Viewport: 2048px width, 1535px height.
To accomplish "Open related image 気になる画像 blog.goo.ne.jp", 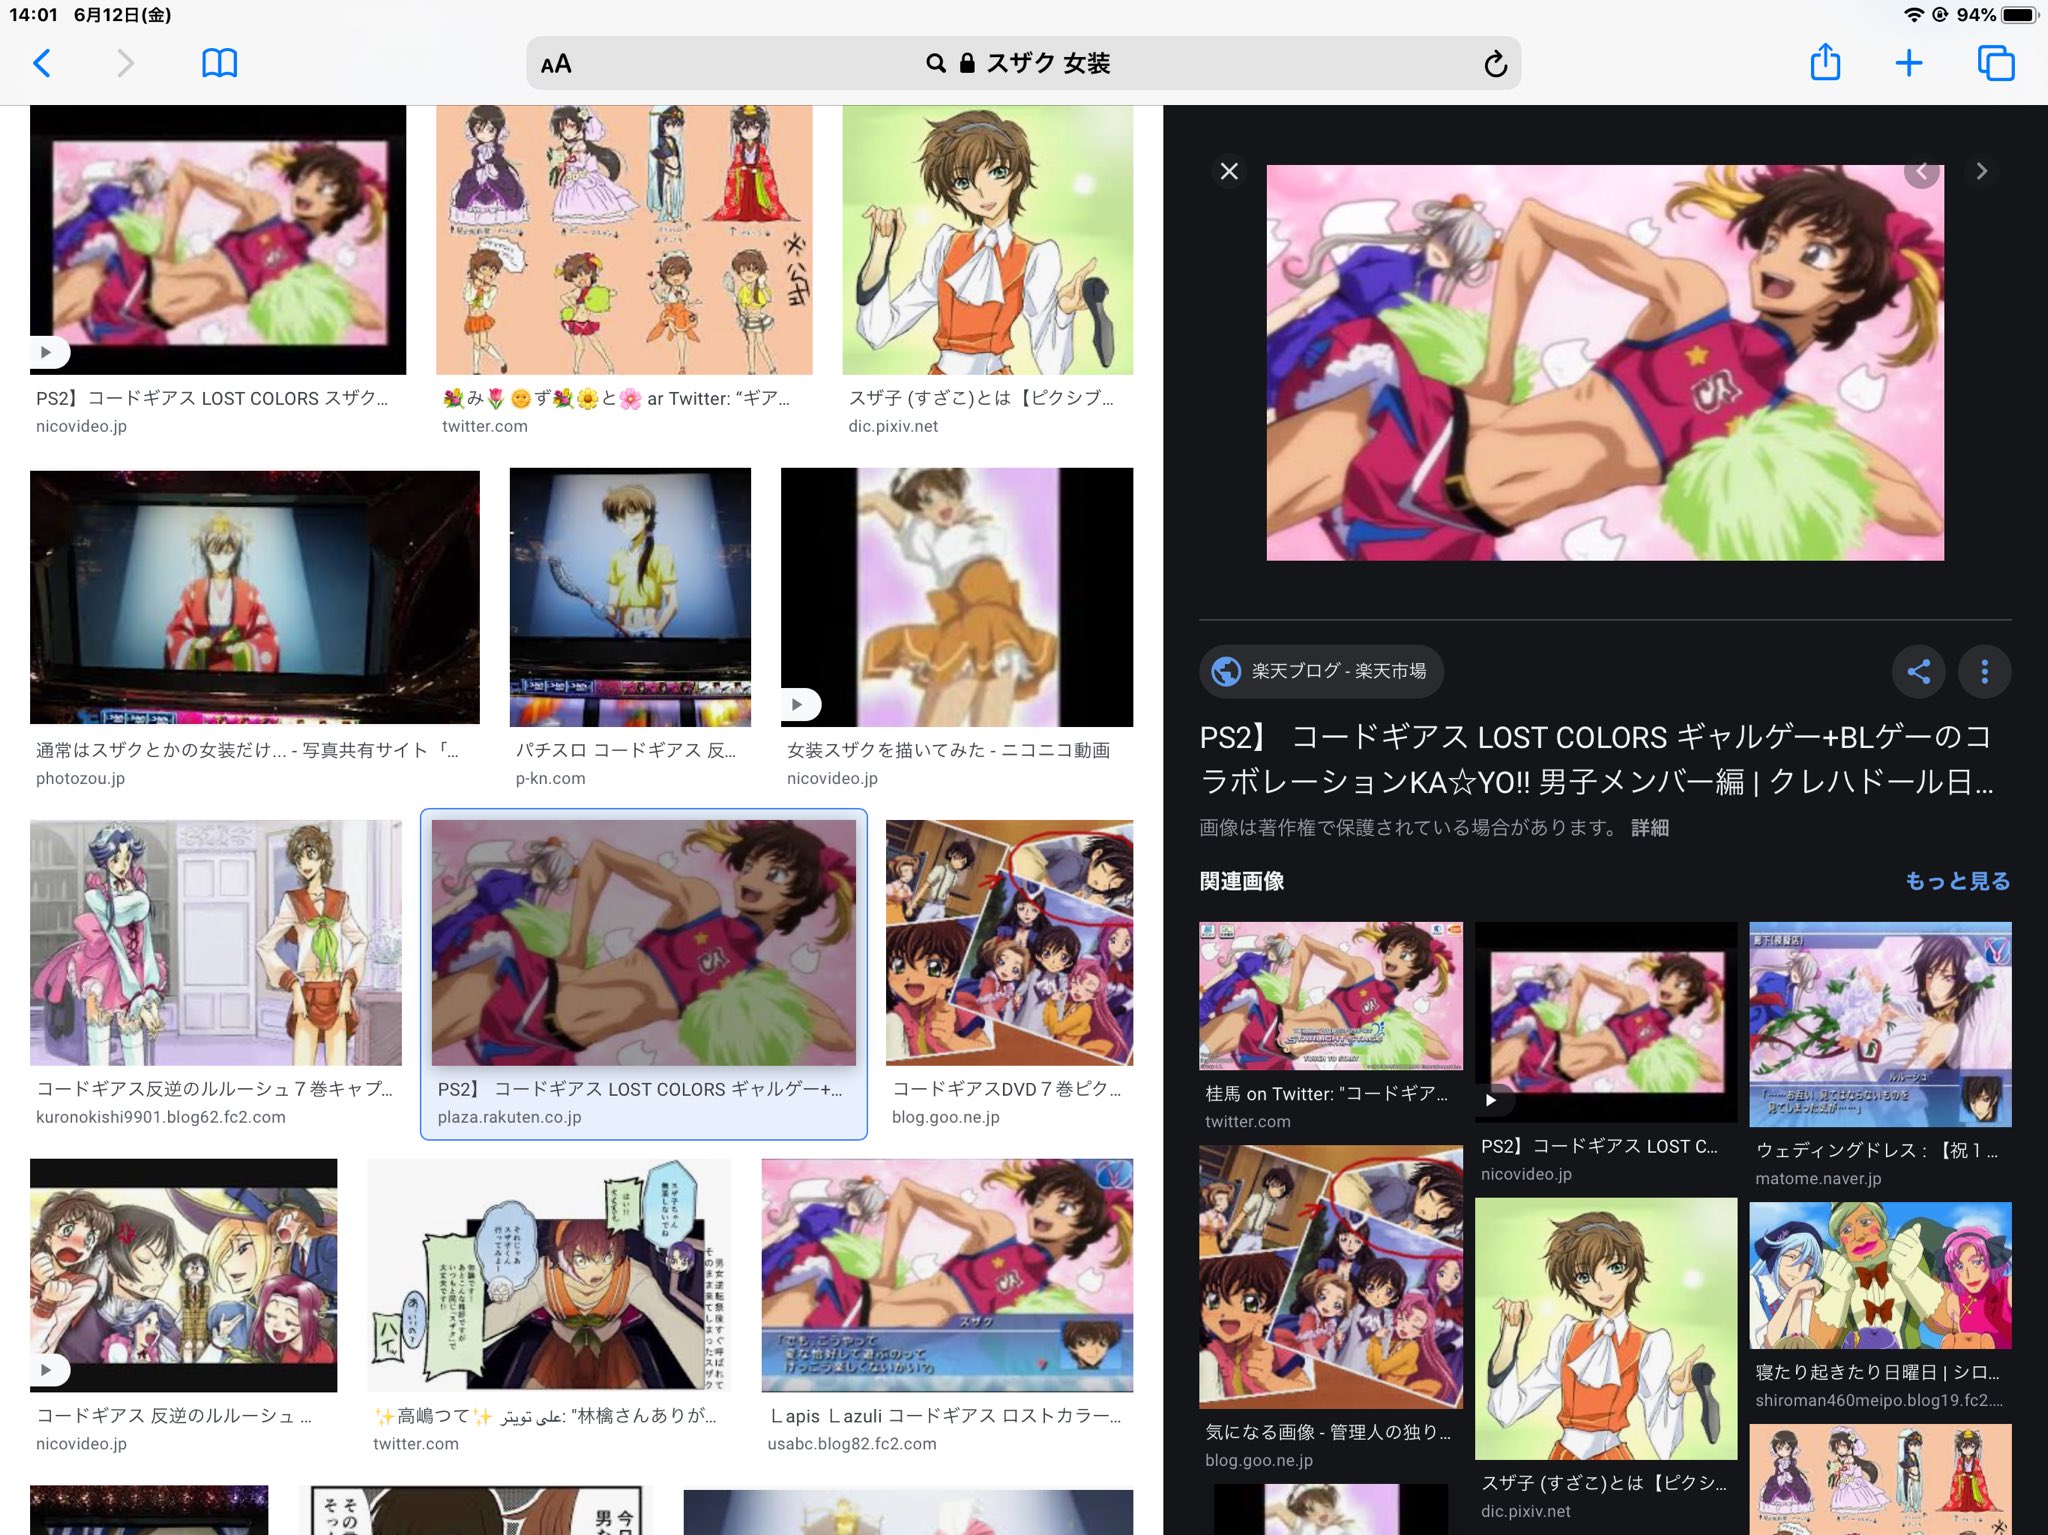I will [x=1331, y=1277].
